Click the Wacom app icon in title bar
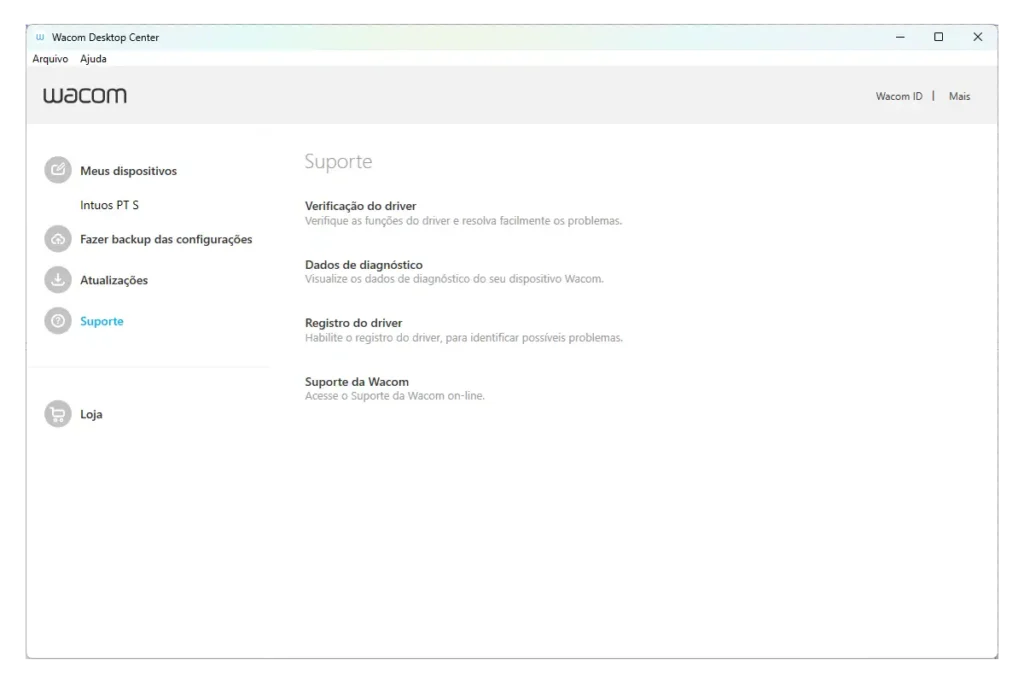 click(40, 37)
